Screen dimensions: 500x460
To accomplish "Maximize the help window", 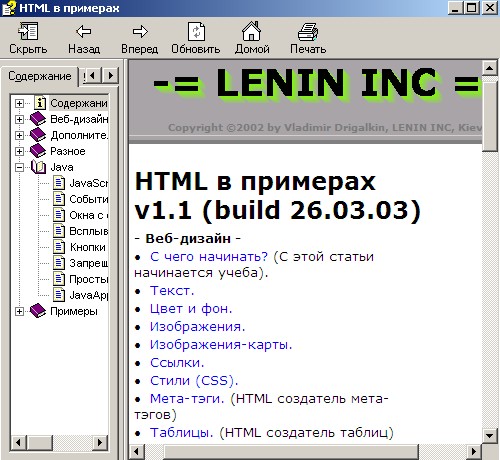I will [471, 8].
